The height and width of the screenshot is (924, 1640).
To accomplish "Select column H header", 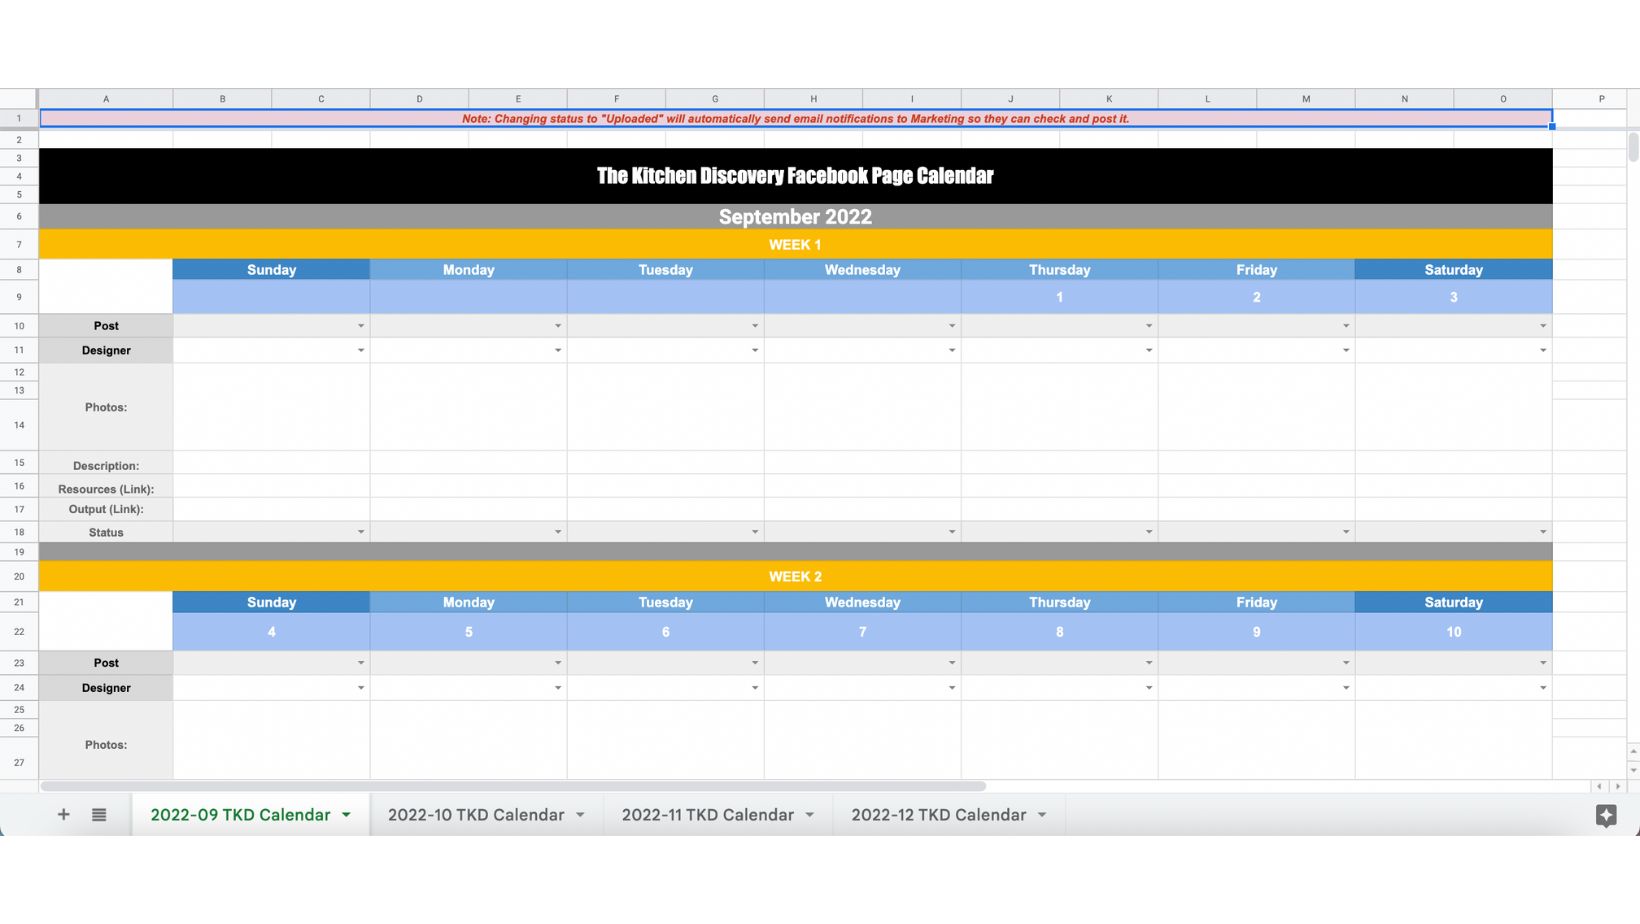I will 813,99.
